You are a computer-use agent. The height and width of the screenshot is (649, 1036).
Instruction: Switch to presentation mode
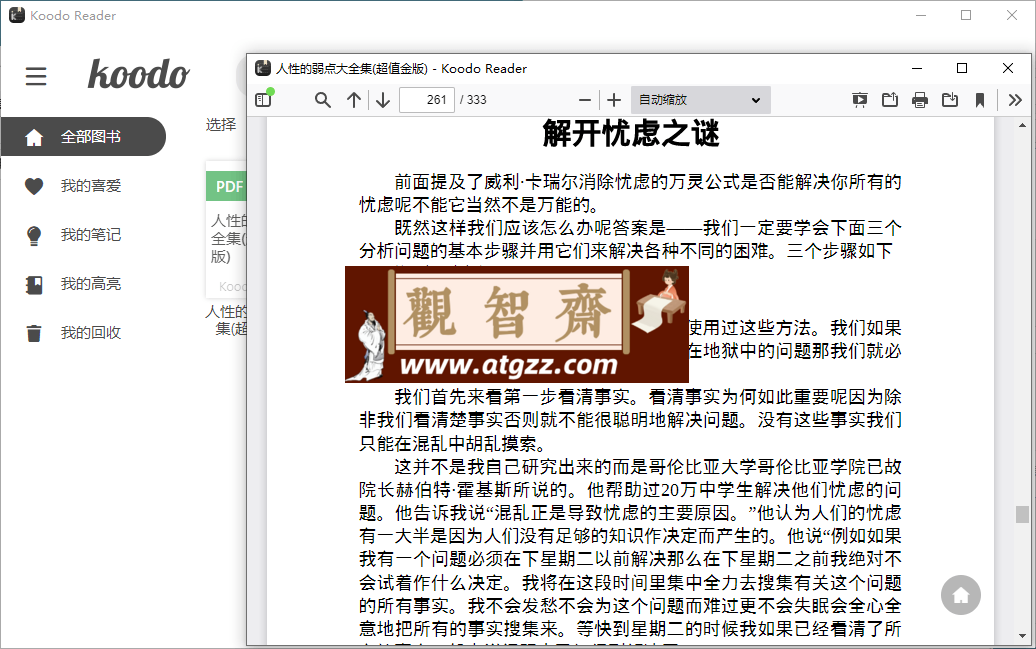point(860,100)
